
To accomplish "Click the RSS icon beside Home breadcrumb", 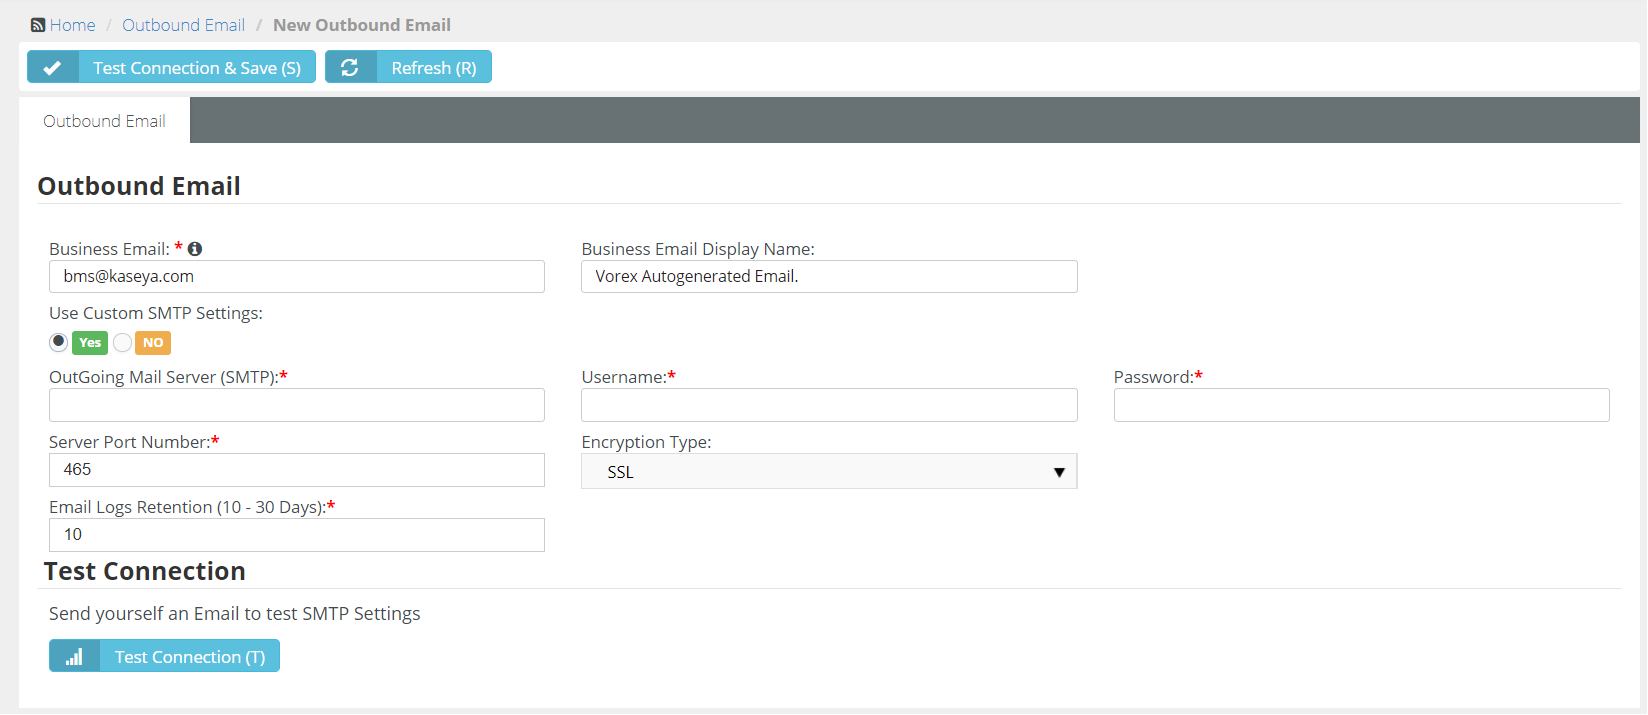I will coord(38,25).
